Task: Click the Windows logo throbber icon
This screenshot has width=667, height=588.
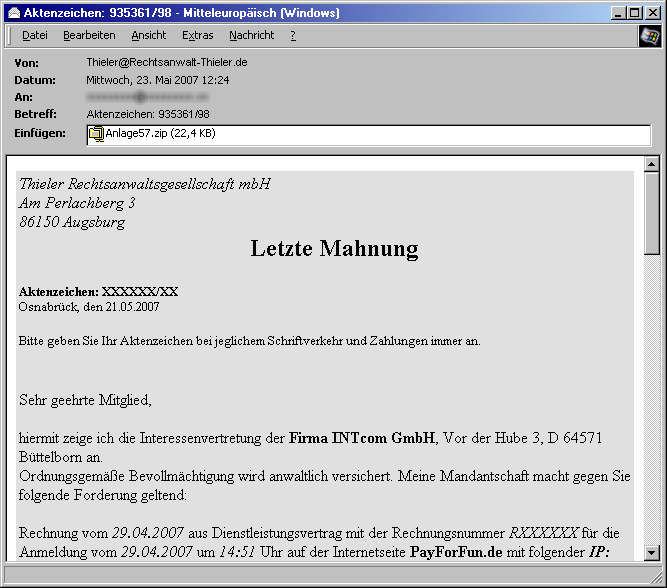Action: pyautogui.click(x=650, y=36)
